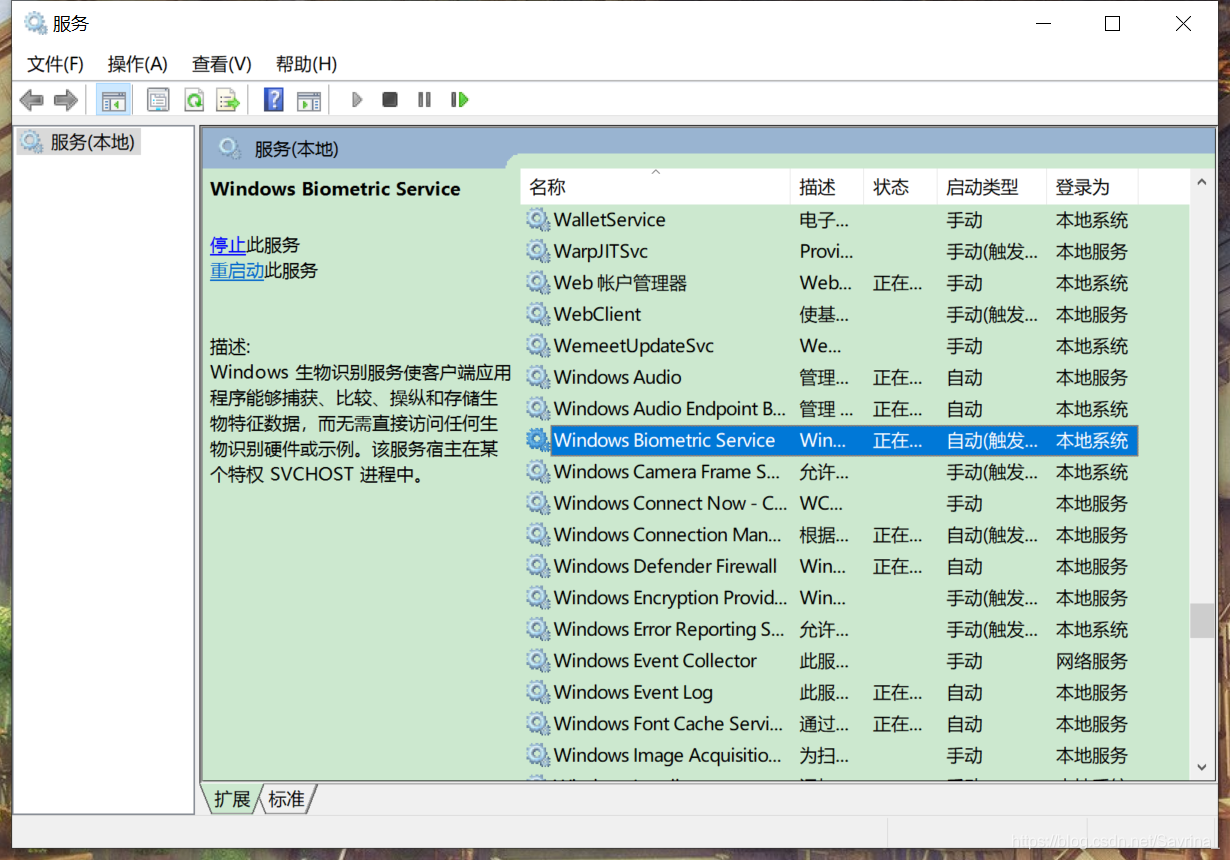Click the gear icon in 服务(本地) panel header
Screen dimensions: 1230x860
click(x=230, y=149)
